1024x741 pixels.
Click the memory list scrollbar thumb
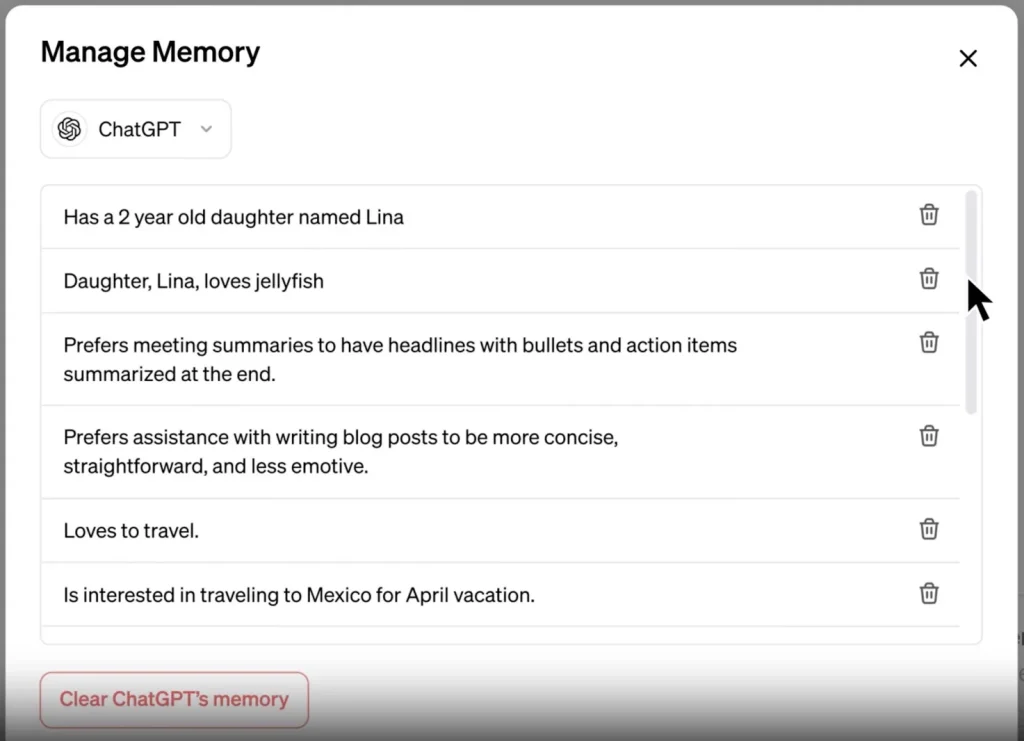971,300
